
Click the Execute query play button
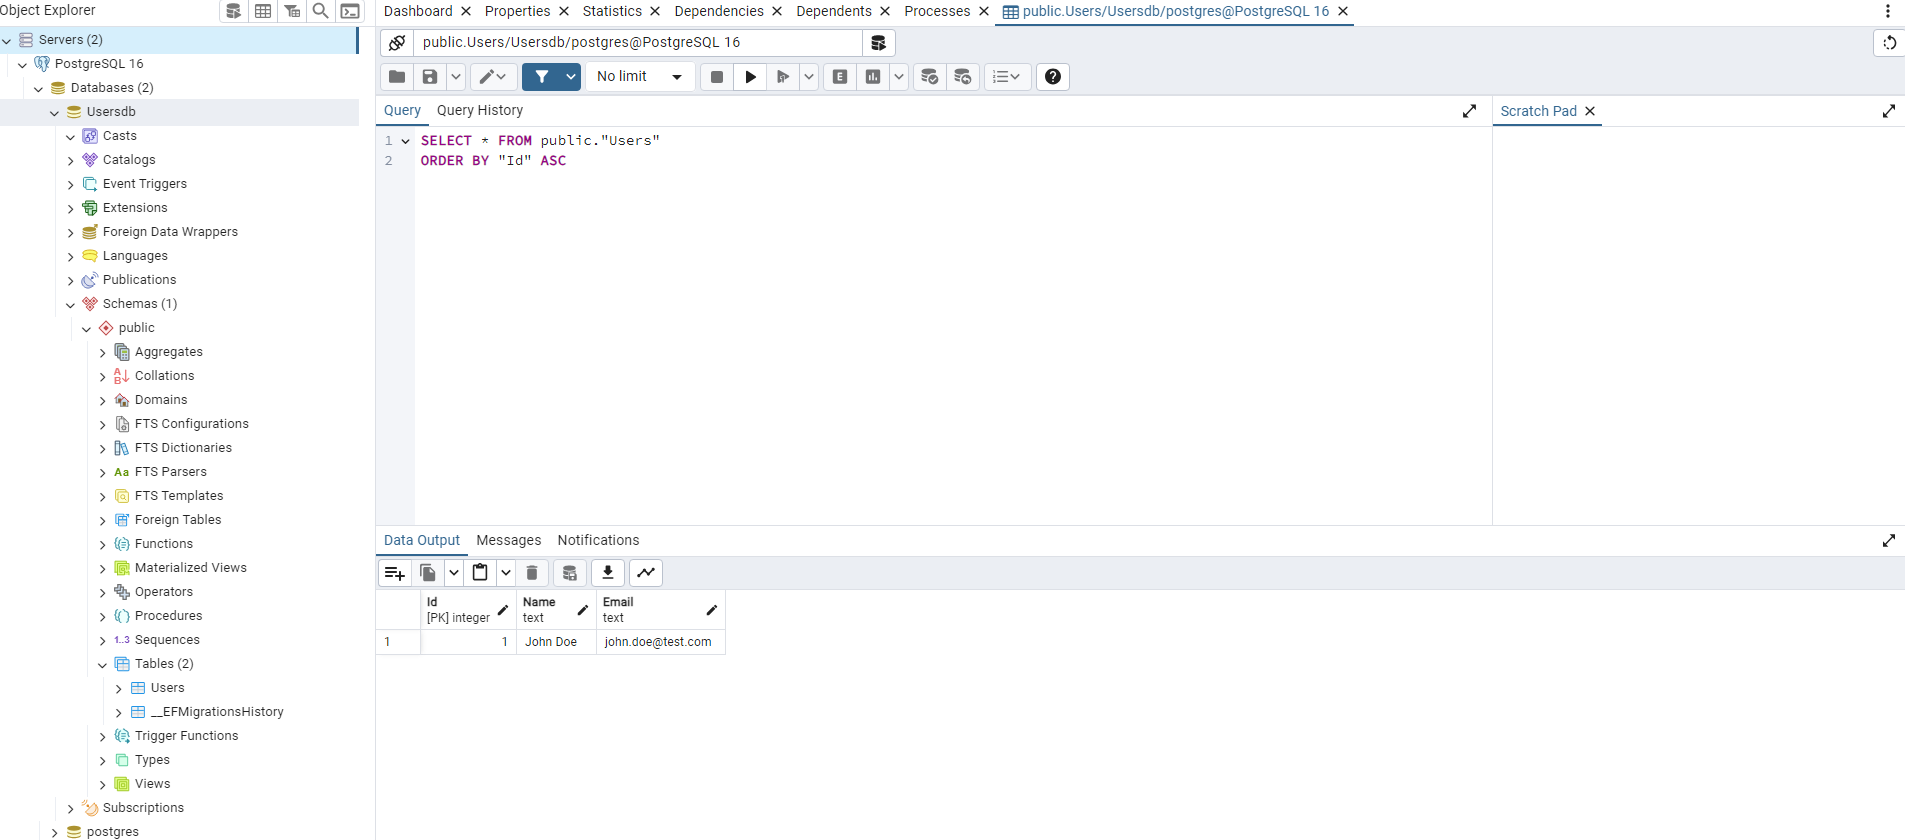pyautogui.click(x=750, y=77)
